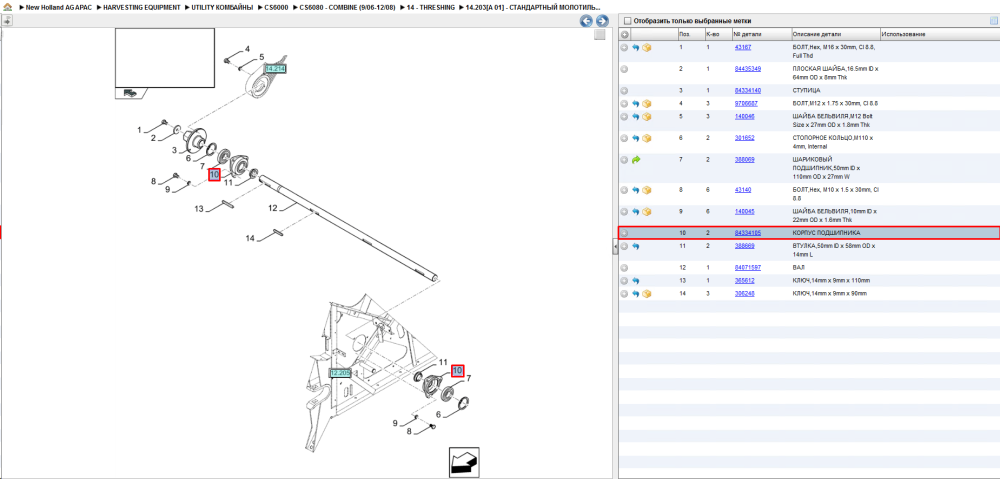The width and height of the screenshot is (1000, 479).
Task: Open the 12.205 reference tag in diagram
Action: (341, 373)
